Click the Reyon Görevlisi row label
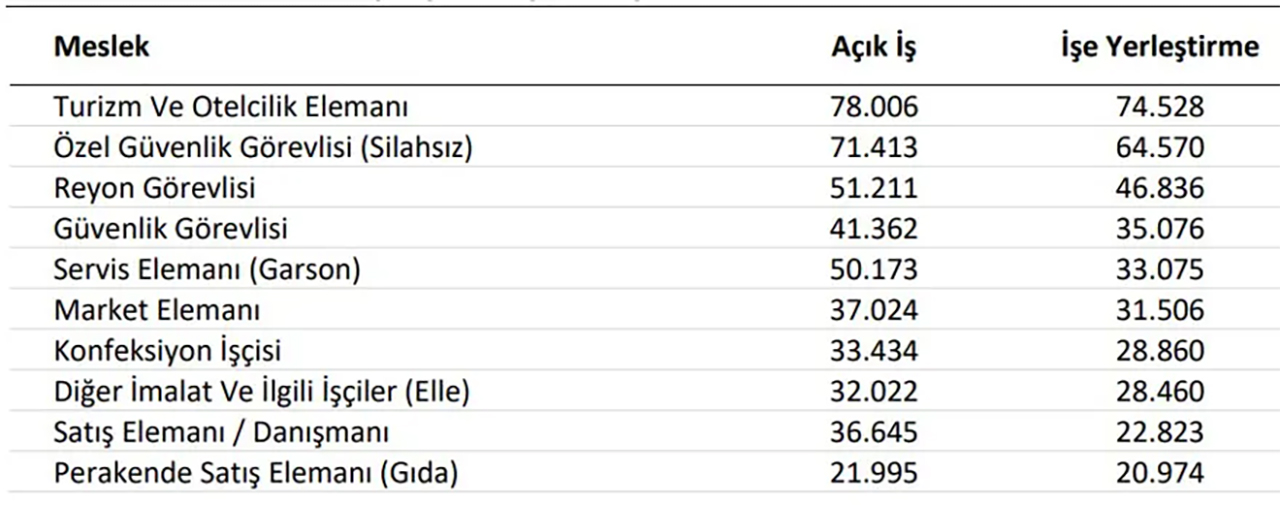Image resolution: width=1280 pixels, height=505 pixels. coord(155,188)
